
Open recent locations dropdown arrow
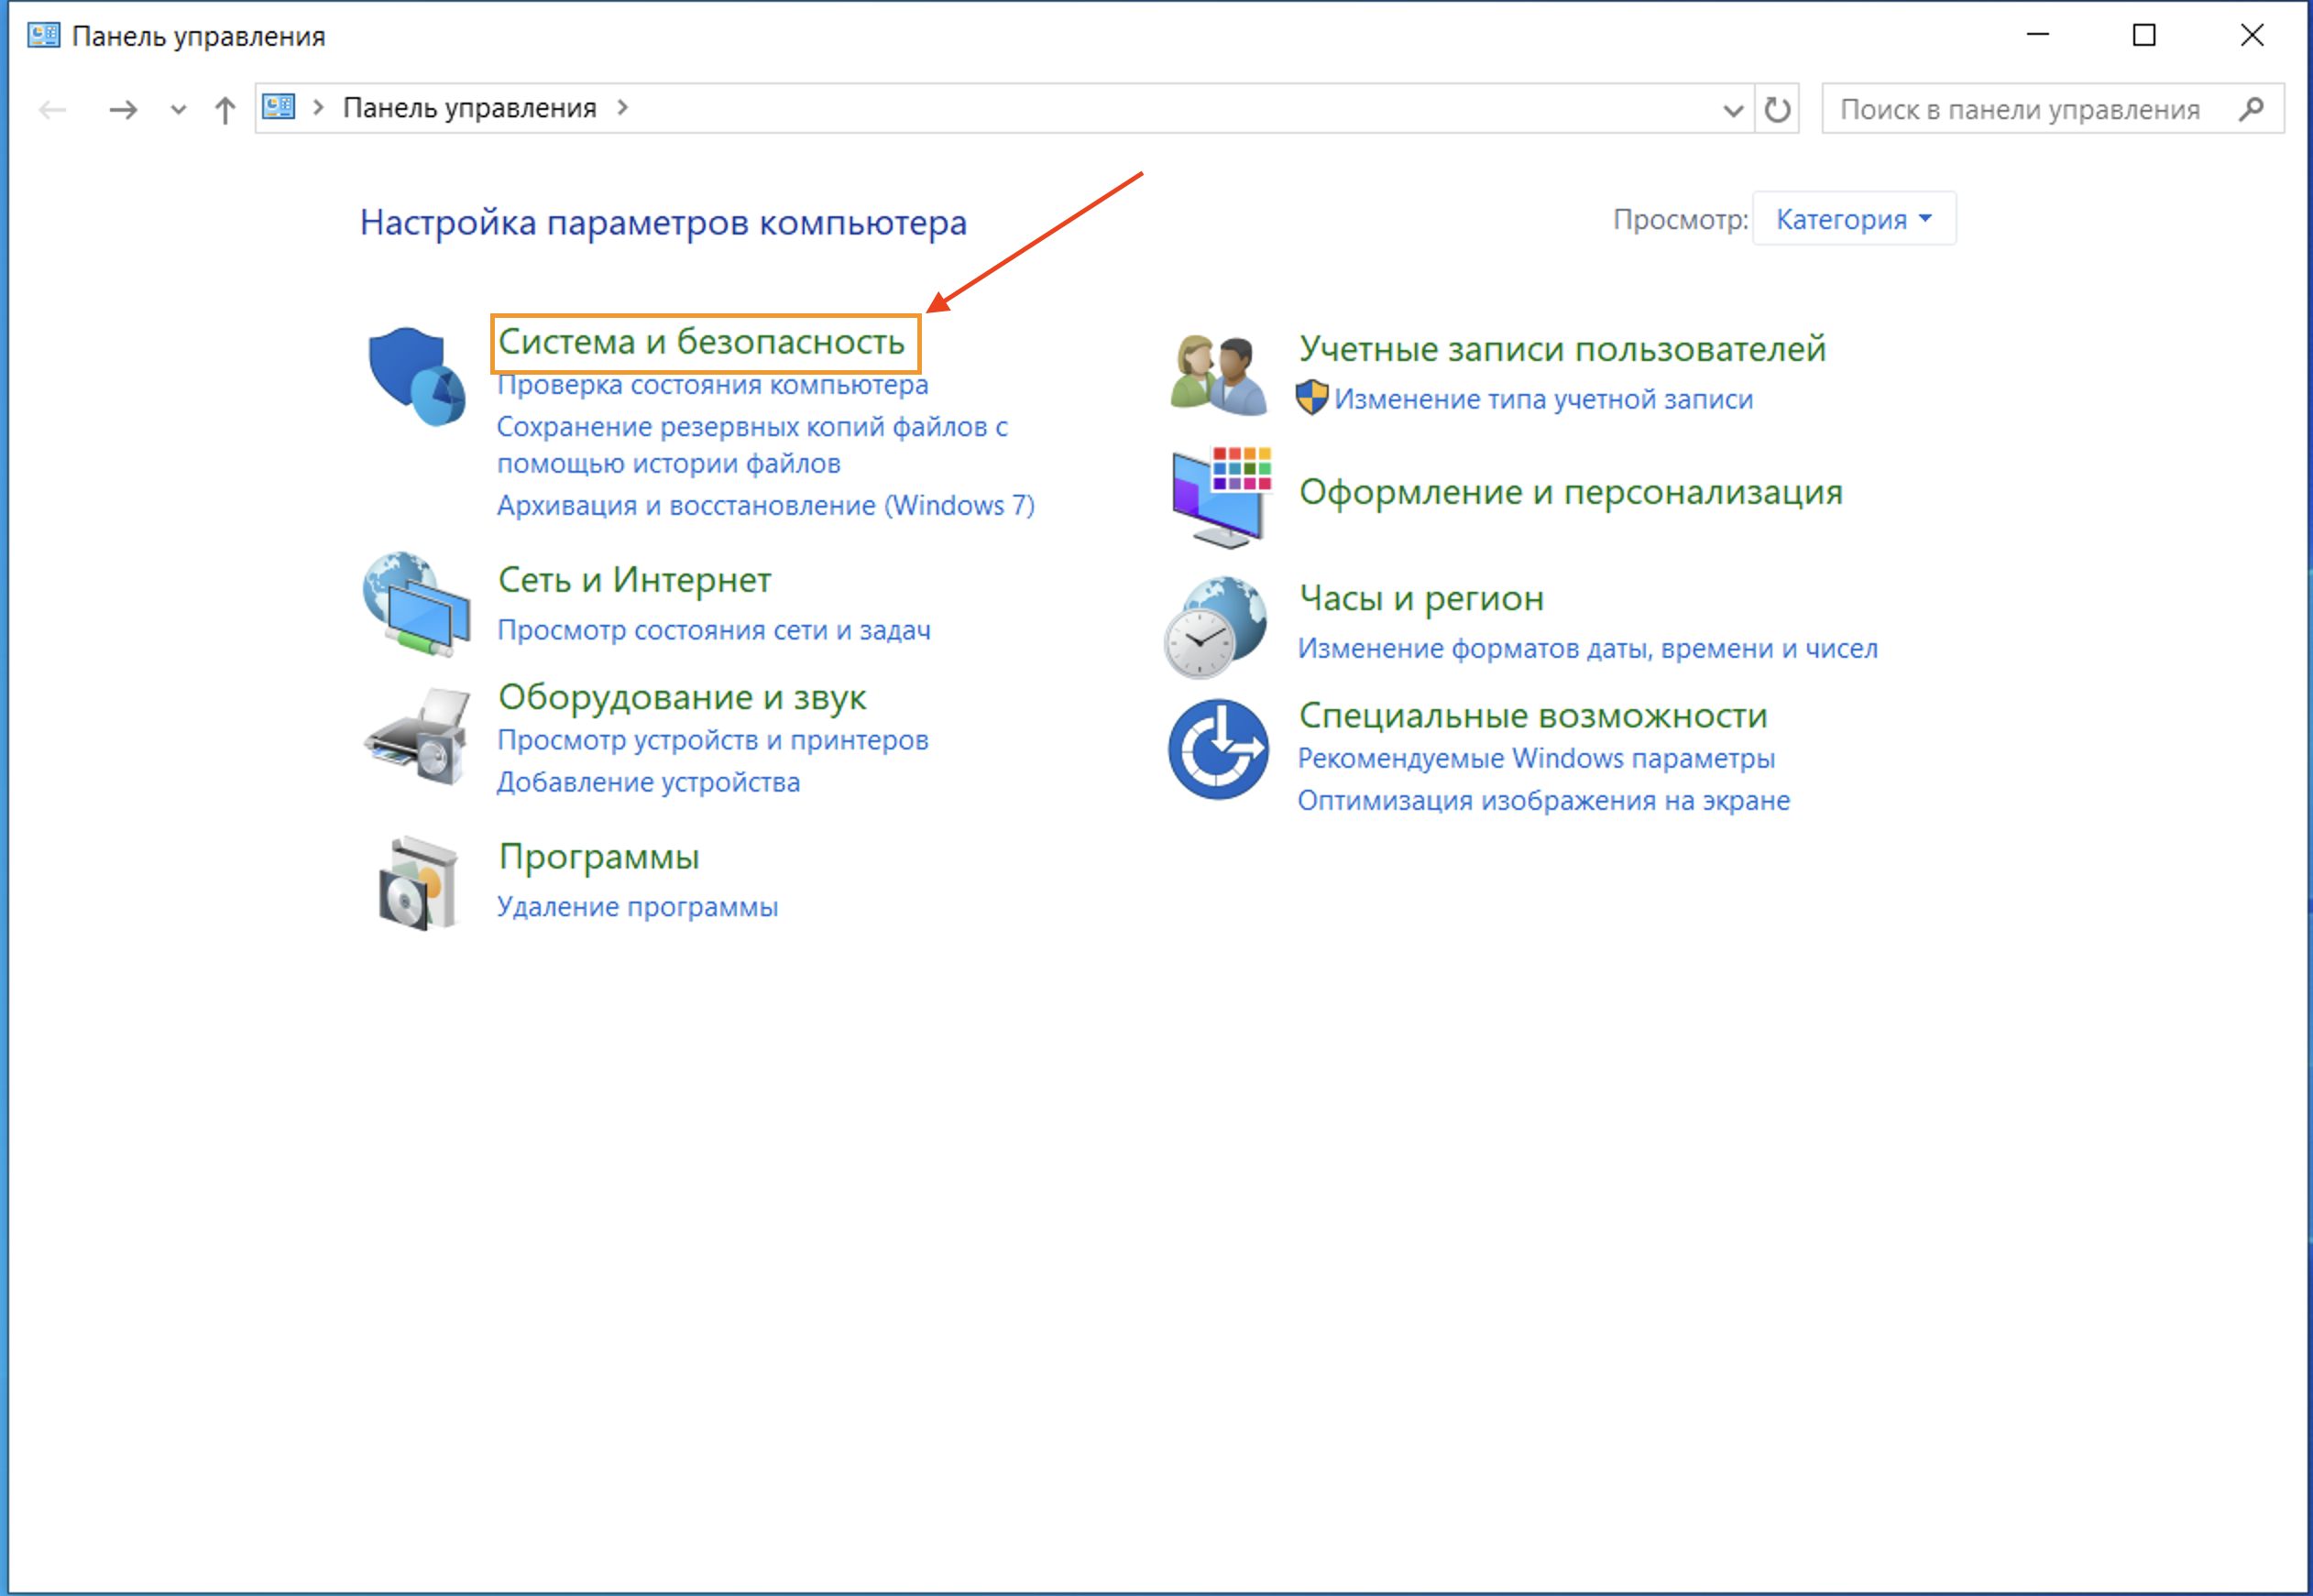tap(178, 109)
